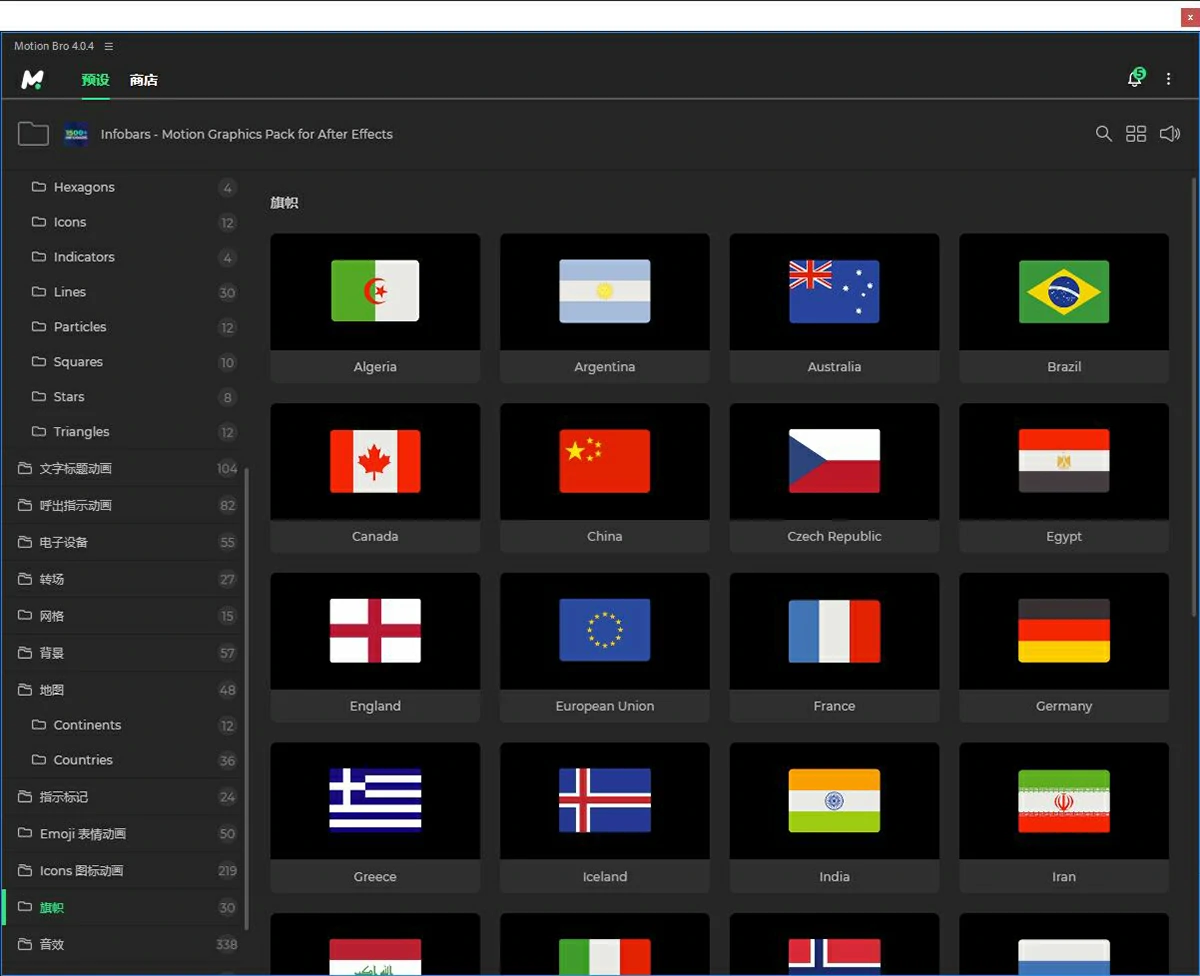1200x976 pixels.
Task: Select the 文字标题动画 category
Action: [124, 468]
